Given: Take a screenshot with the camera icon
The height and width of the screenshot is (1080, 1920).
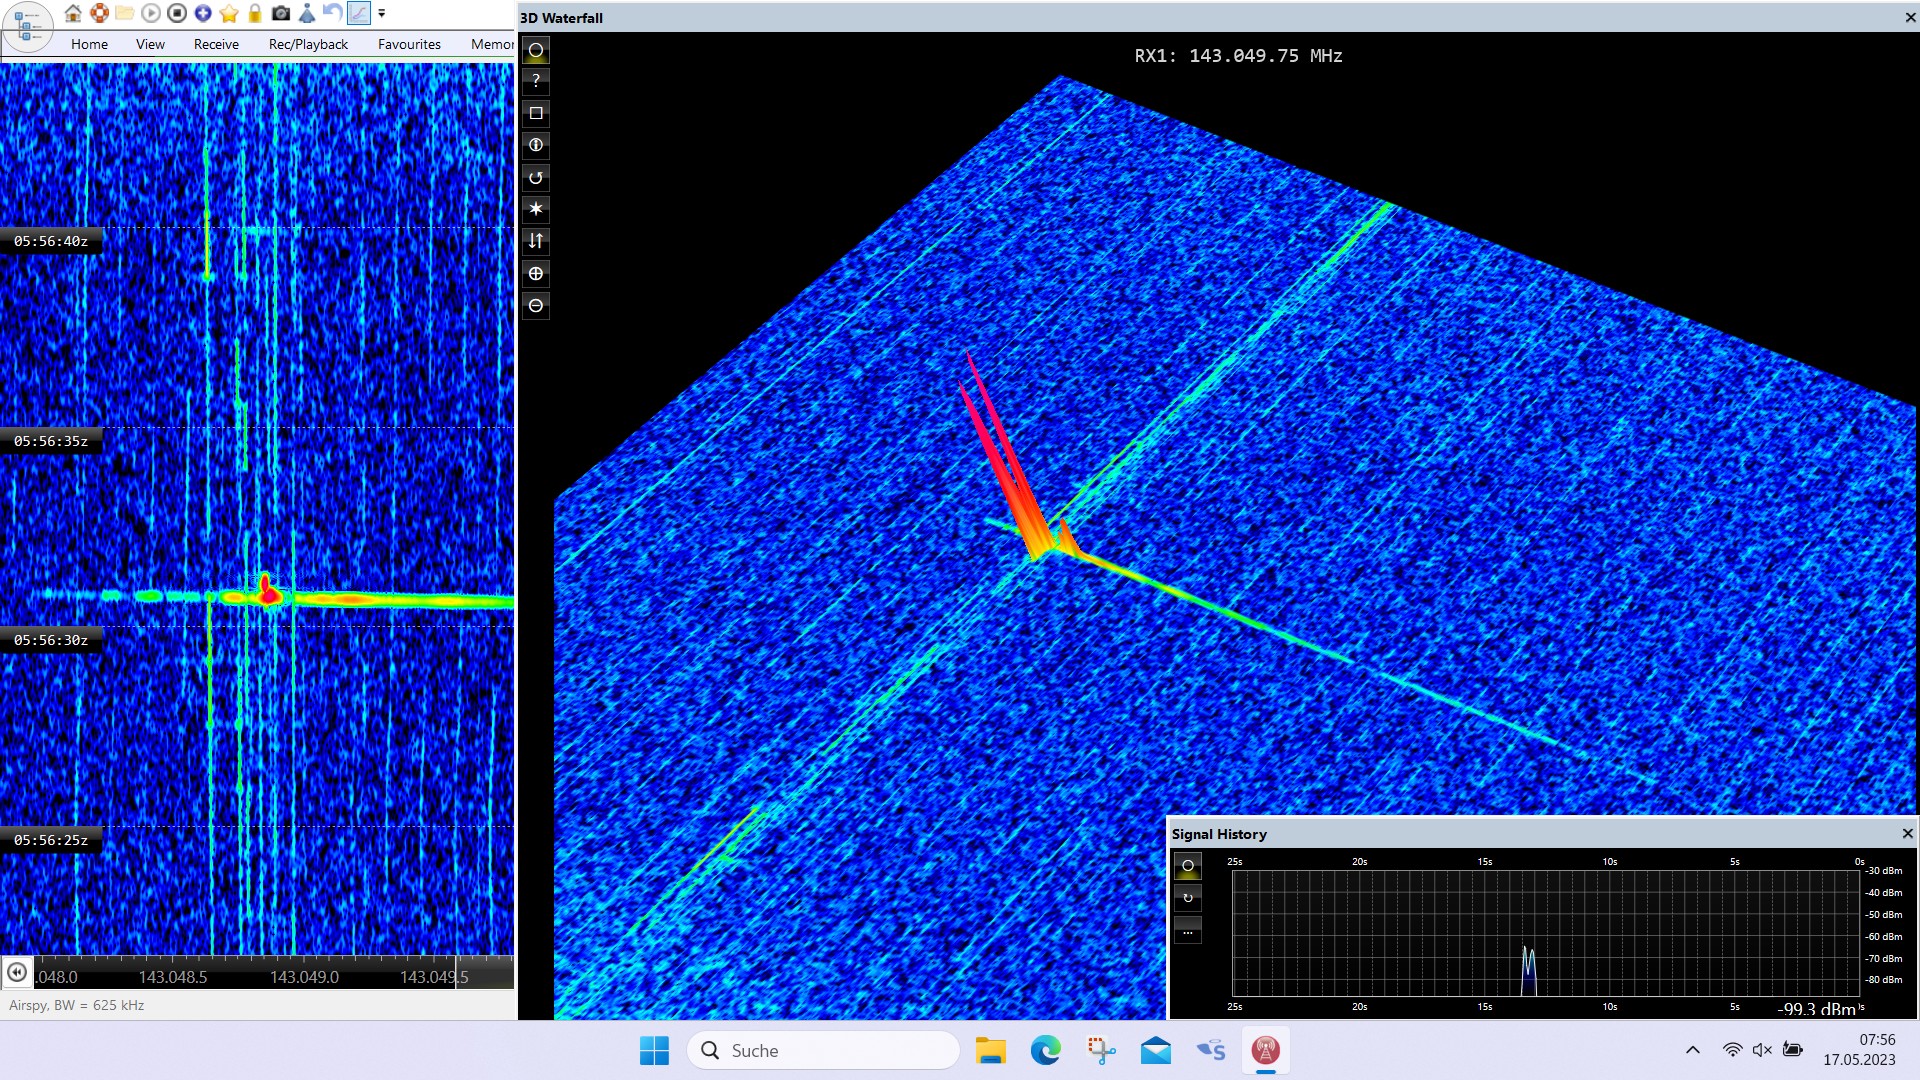Looking at the screenshot, I should [x=281, y=13].
